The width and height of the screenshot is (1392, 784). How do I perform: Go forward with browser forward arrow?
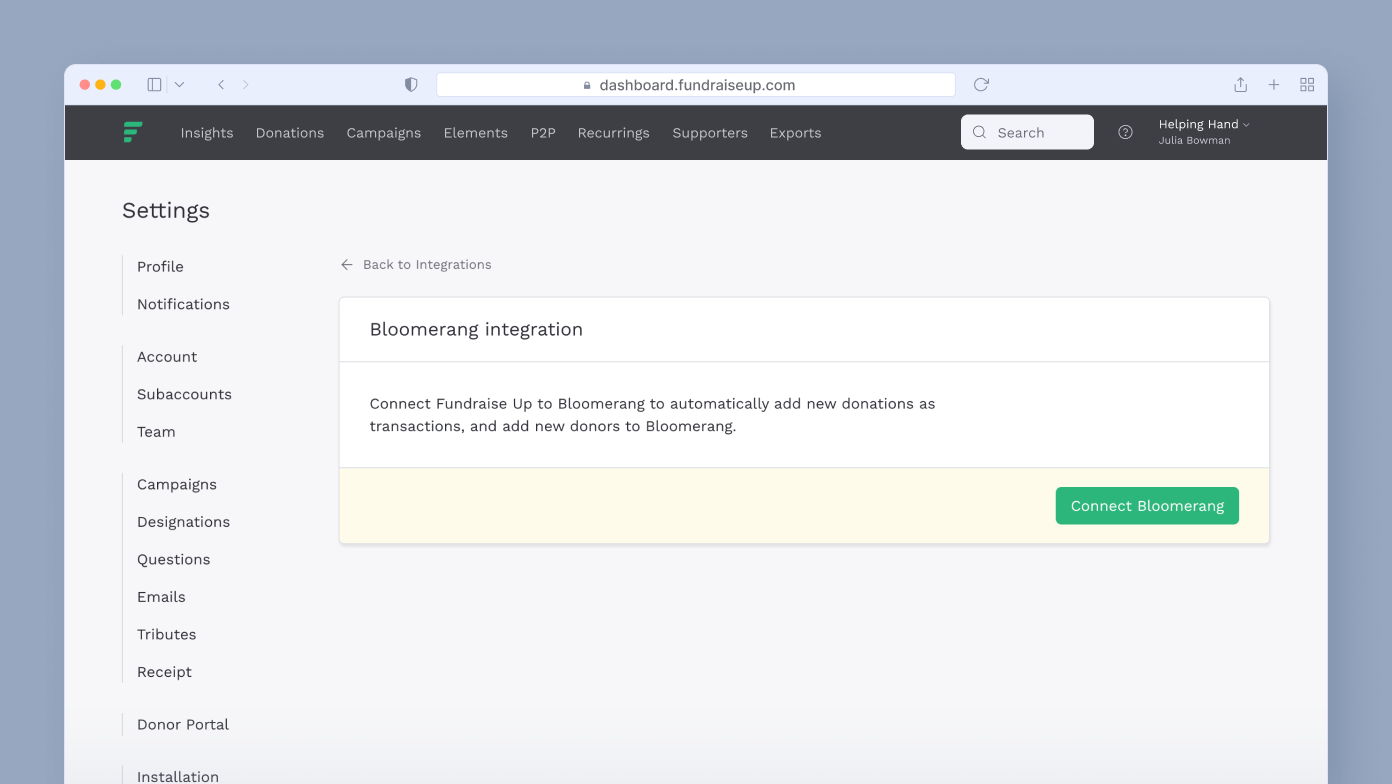click(246, 85)
